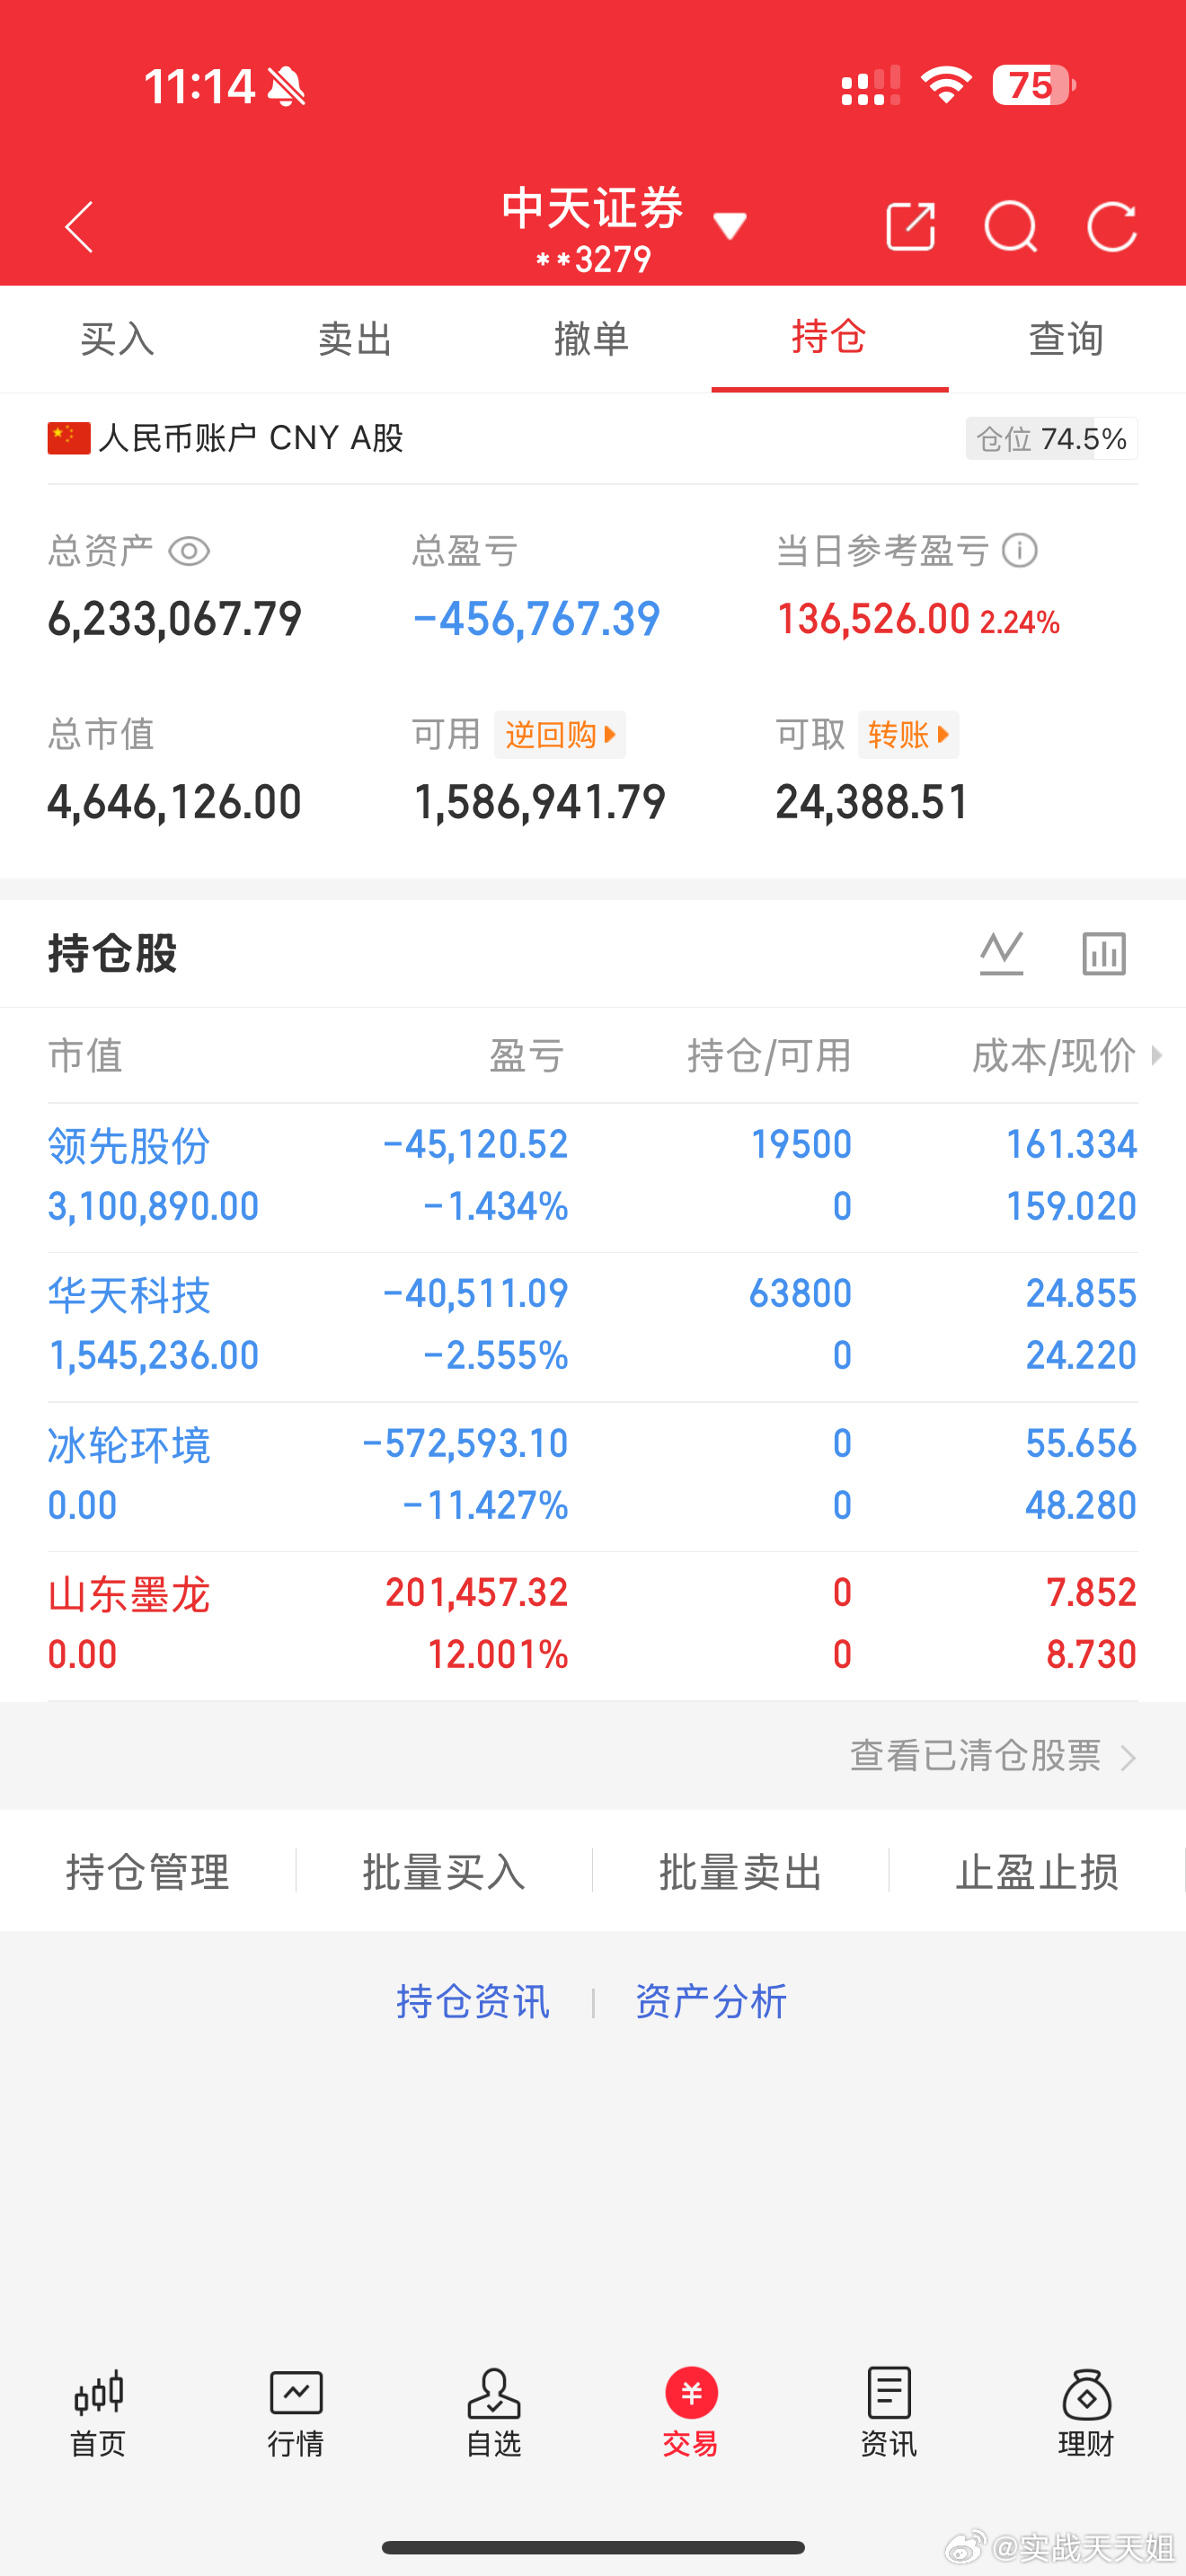The width and height of the screenshot is (1186, 2576).
Task: Tap 止盈止损 button
Action: pos(1037,1871)
